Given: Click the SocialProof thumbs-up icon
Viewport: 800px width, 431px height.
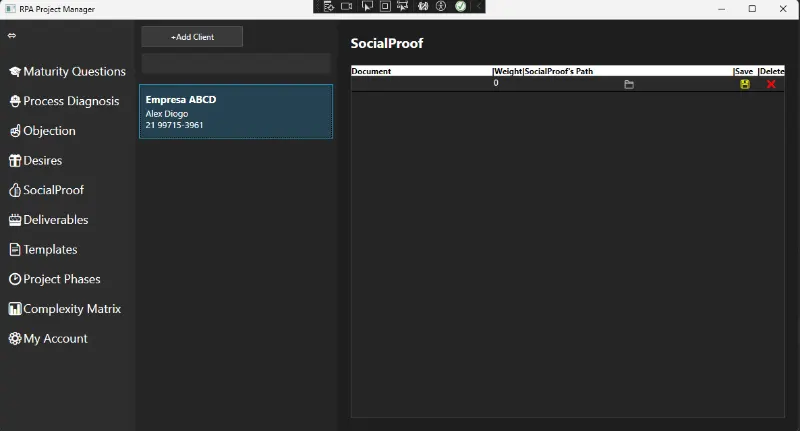Looking at the screenshot, I should pyautogui.click(x=15, y=190).
